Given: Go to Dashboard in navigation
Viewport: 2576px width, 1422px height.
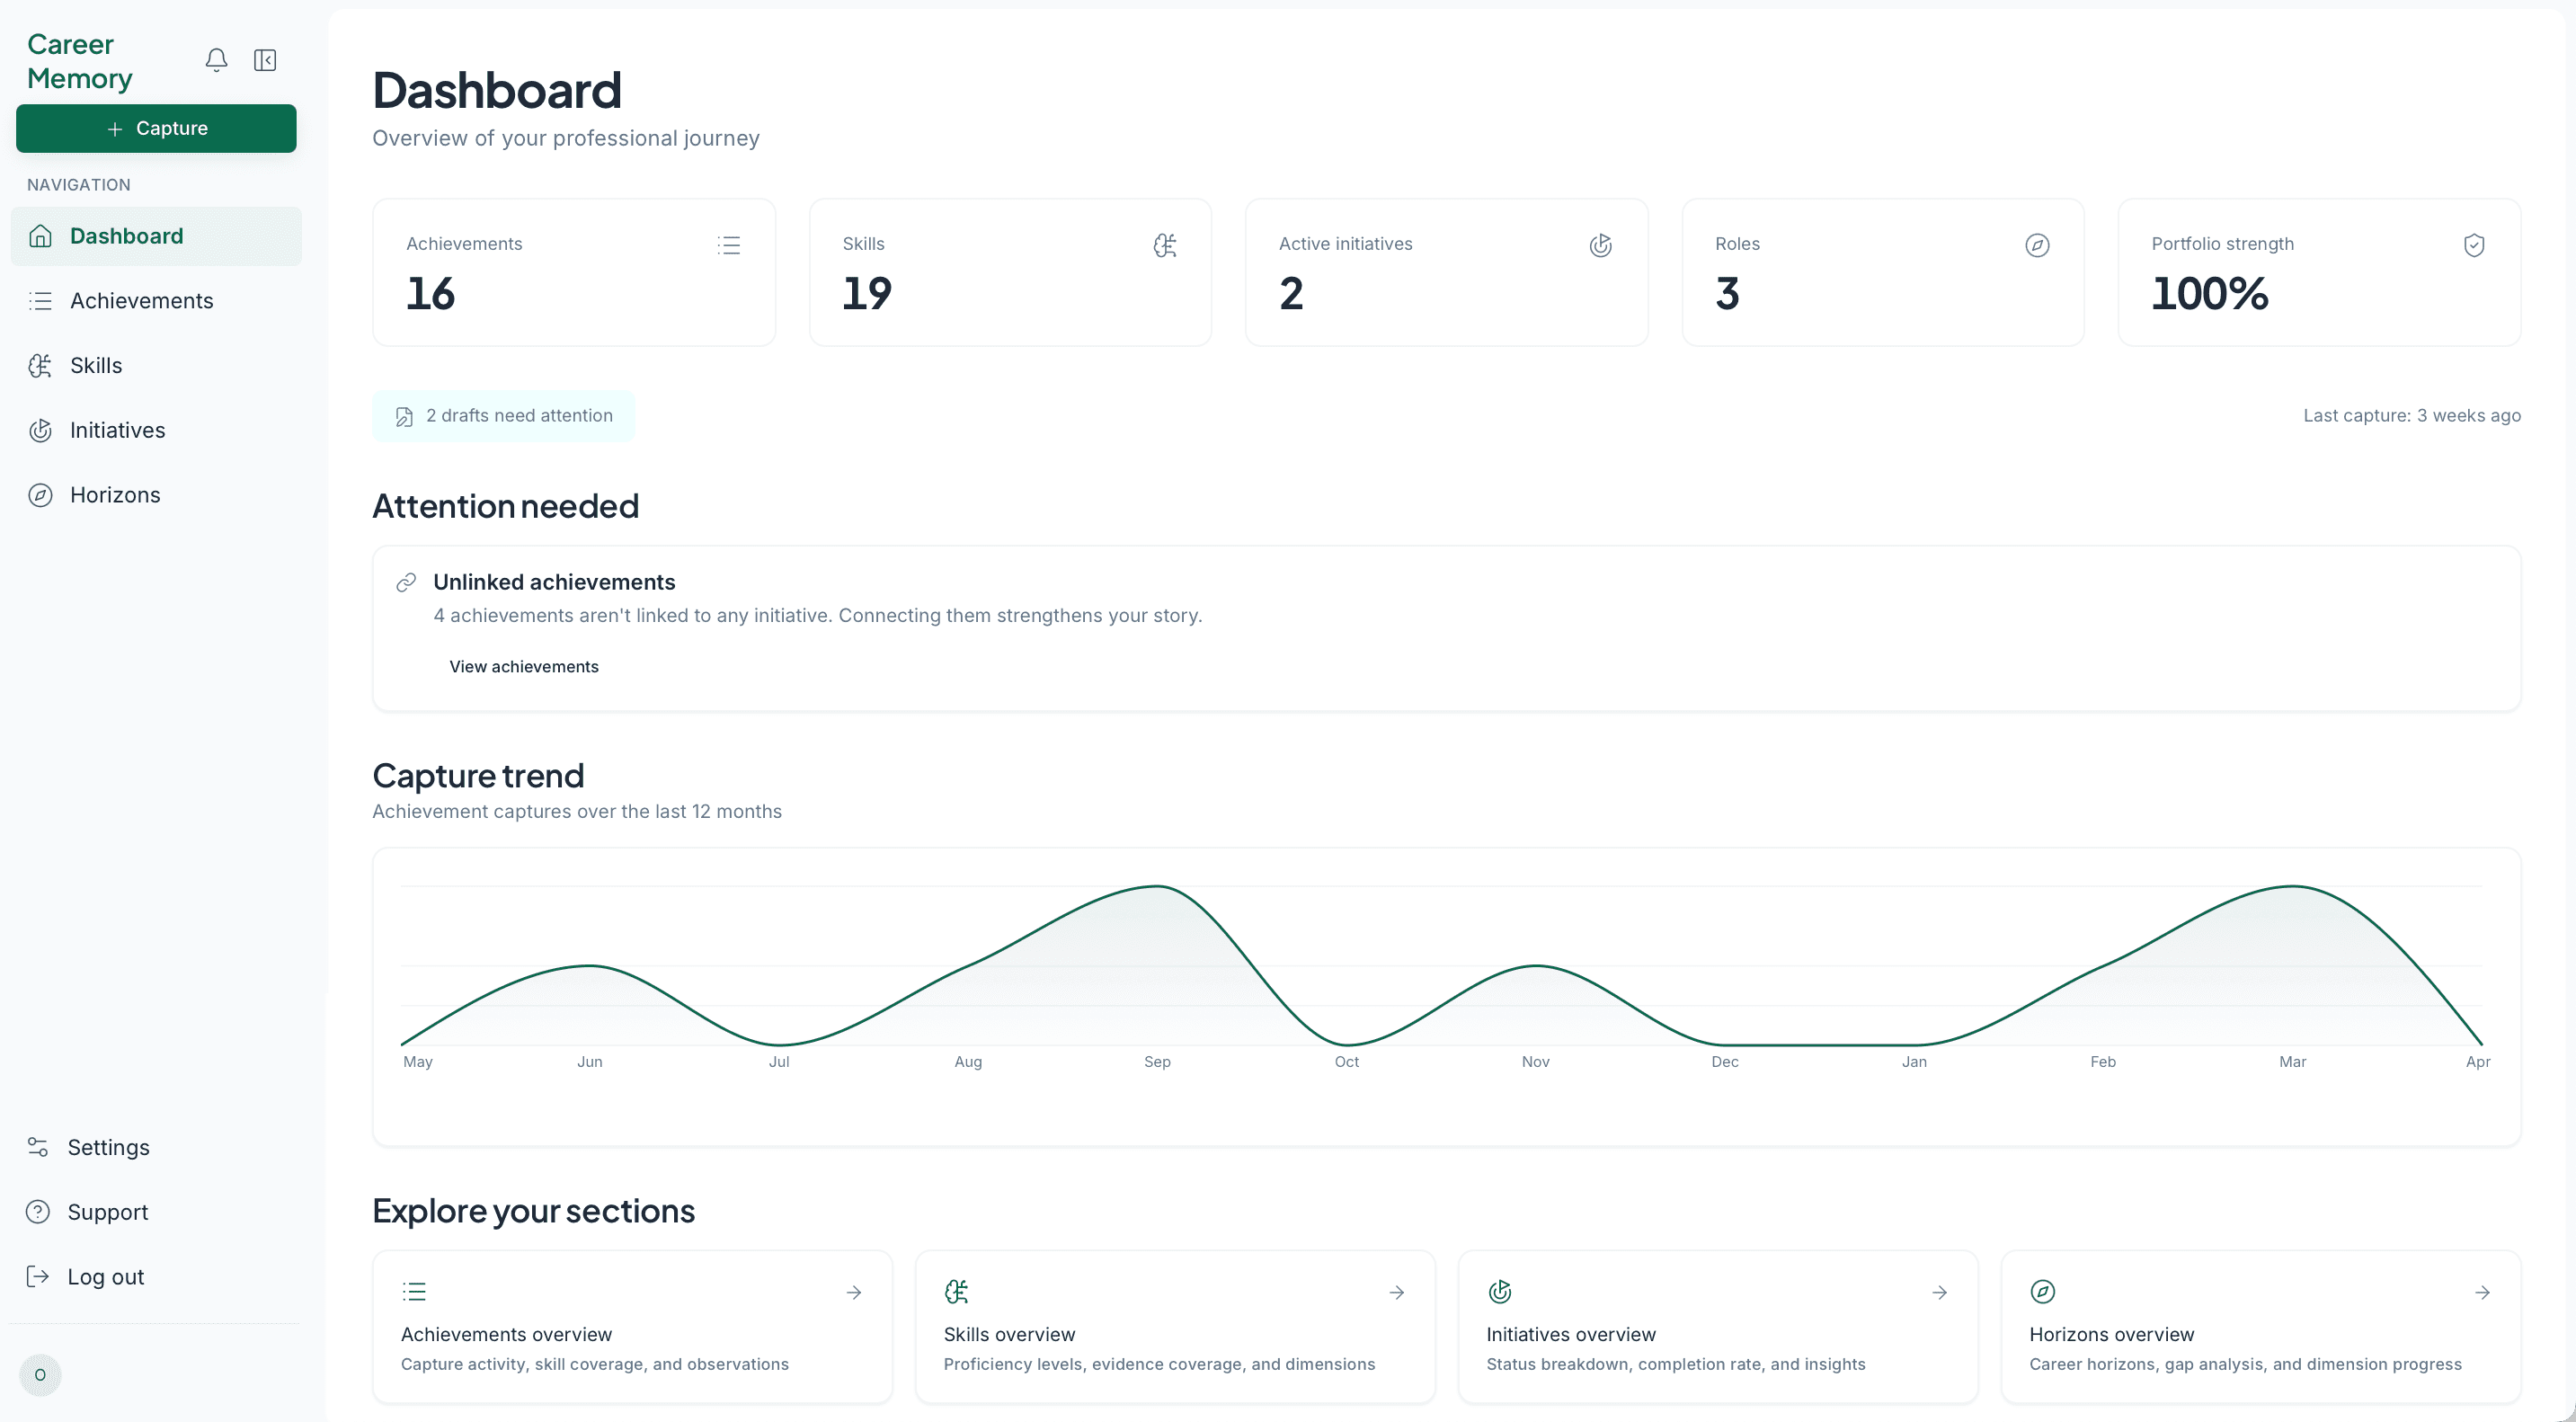Looking at the screenshot, I should 156,236.
